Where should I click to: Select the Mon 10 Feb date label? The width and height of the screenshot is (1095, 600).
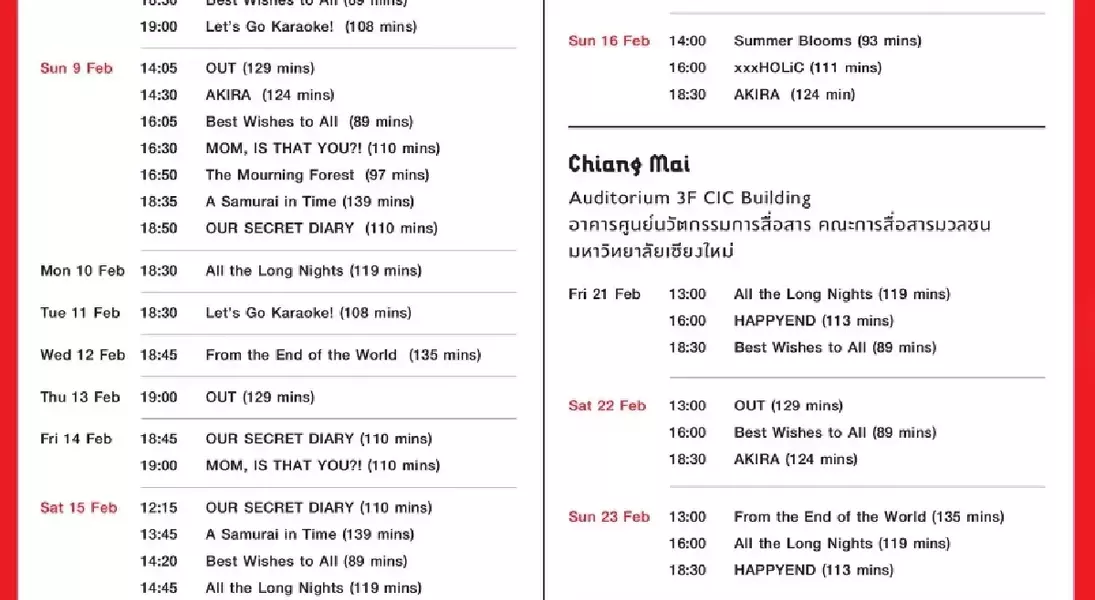click(x=82, y=271)
